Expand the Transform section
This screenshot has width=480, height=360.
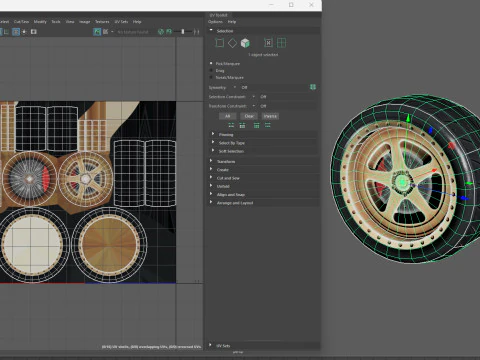pos(211,161)
